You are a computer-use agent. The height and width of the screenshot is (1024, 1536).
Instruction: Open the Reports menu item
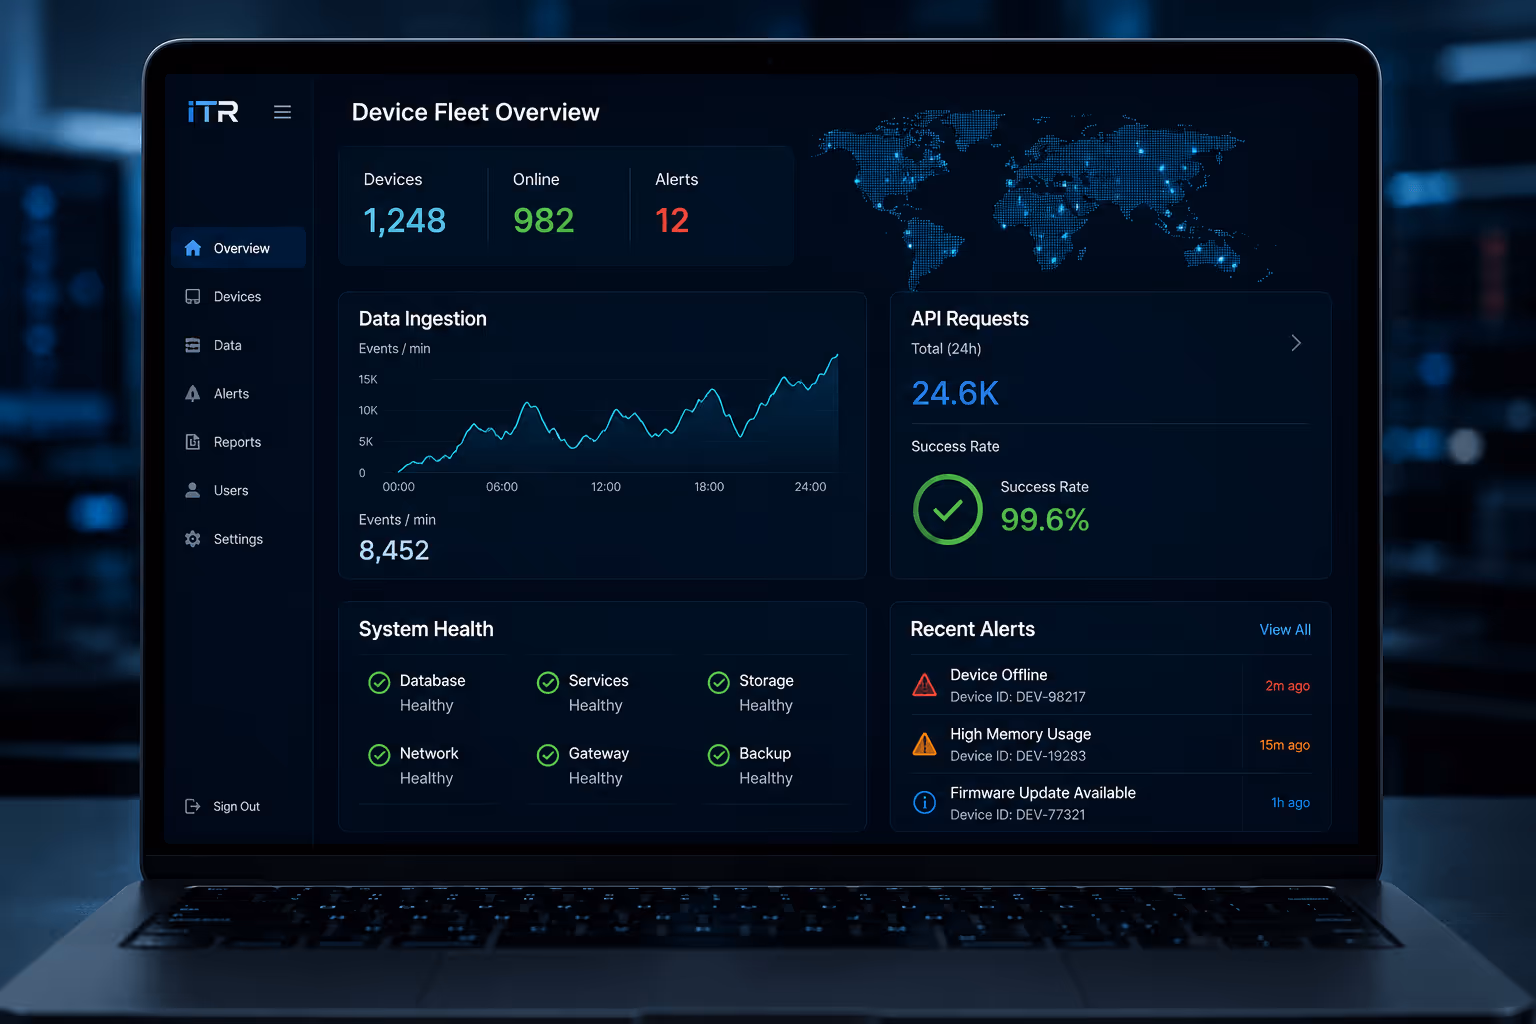pos(238,442)
